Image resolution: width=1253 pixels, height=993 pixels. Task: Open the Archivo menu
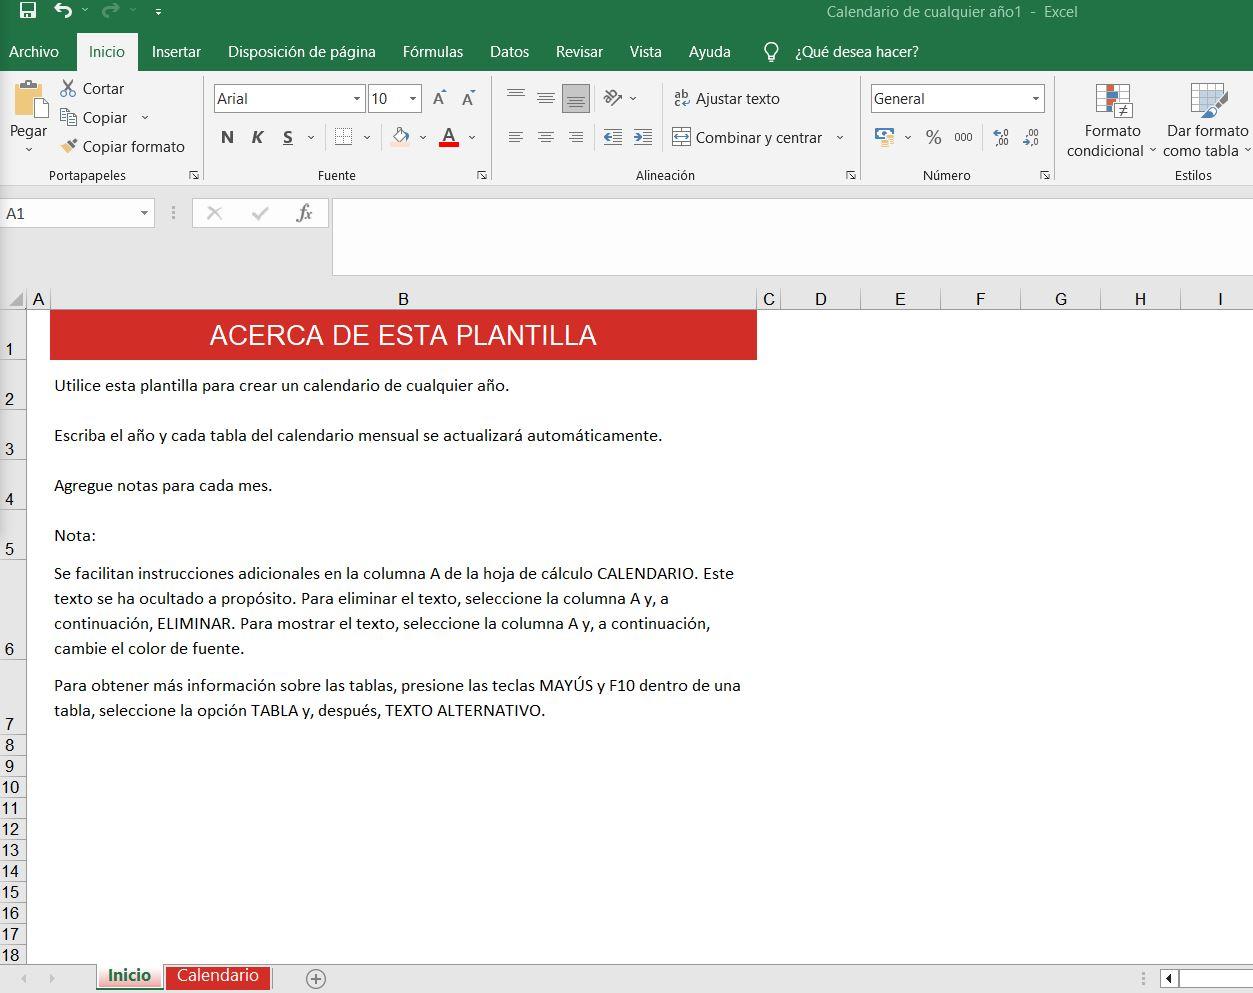[34, 51]
